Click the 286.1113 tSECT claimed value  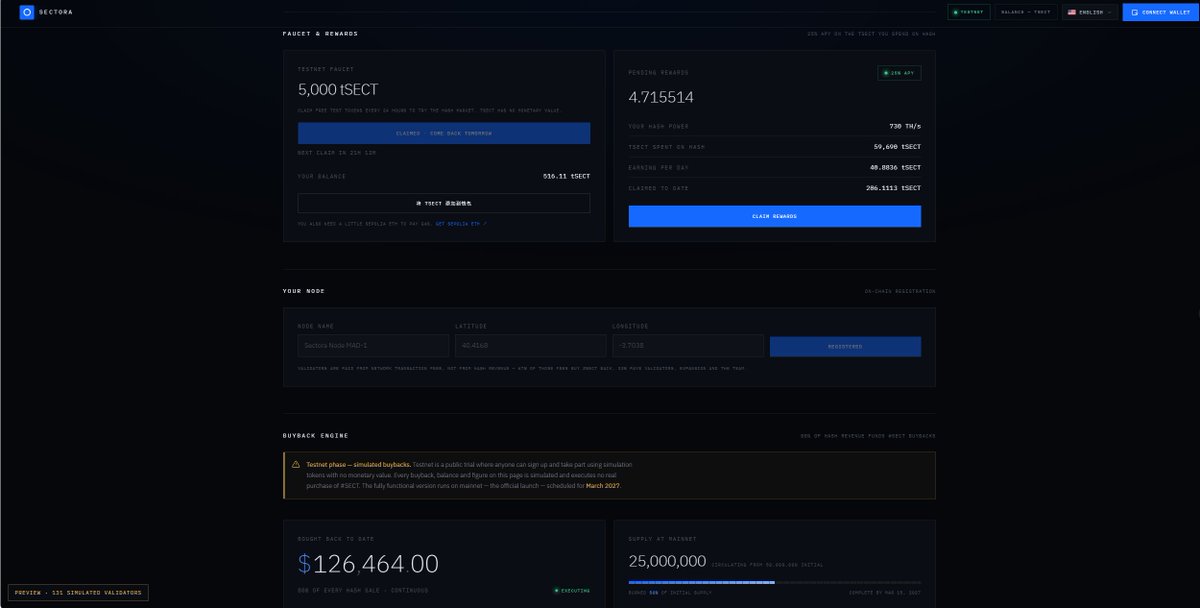pos(894,188)
